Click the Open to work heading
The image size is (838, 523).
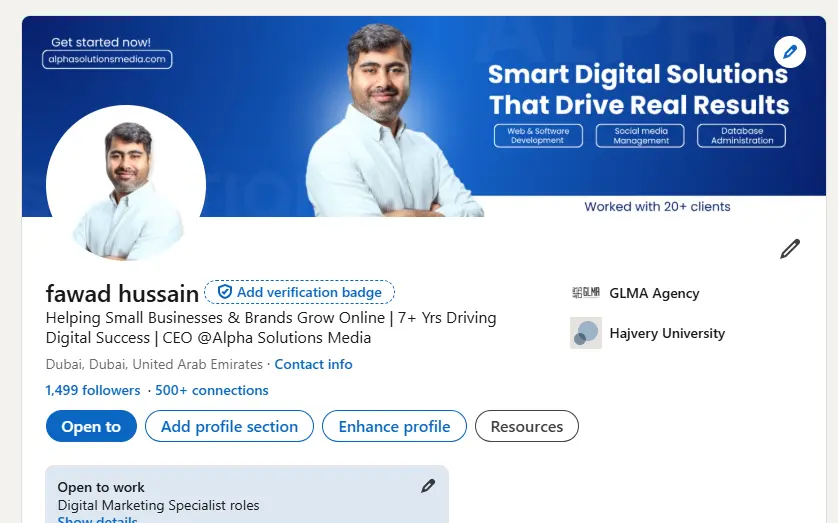click(x=101, y=487)
